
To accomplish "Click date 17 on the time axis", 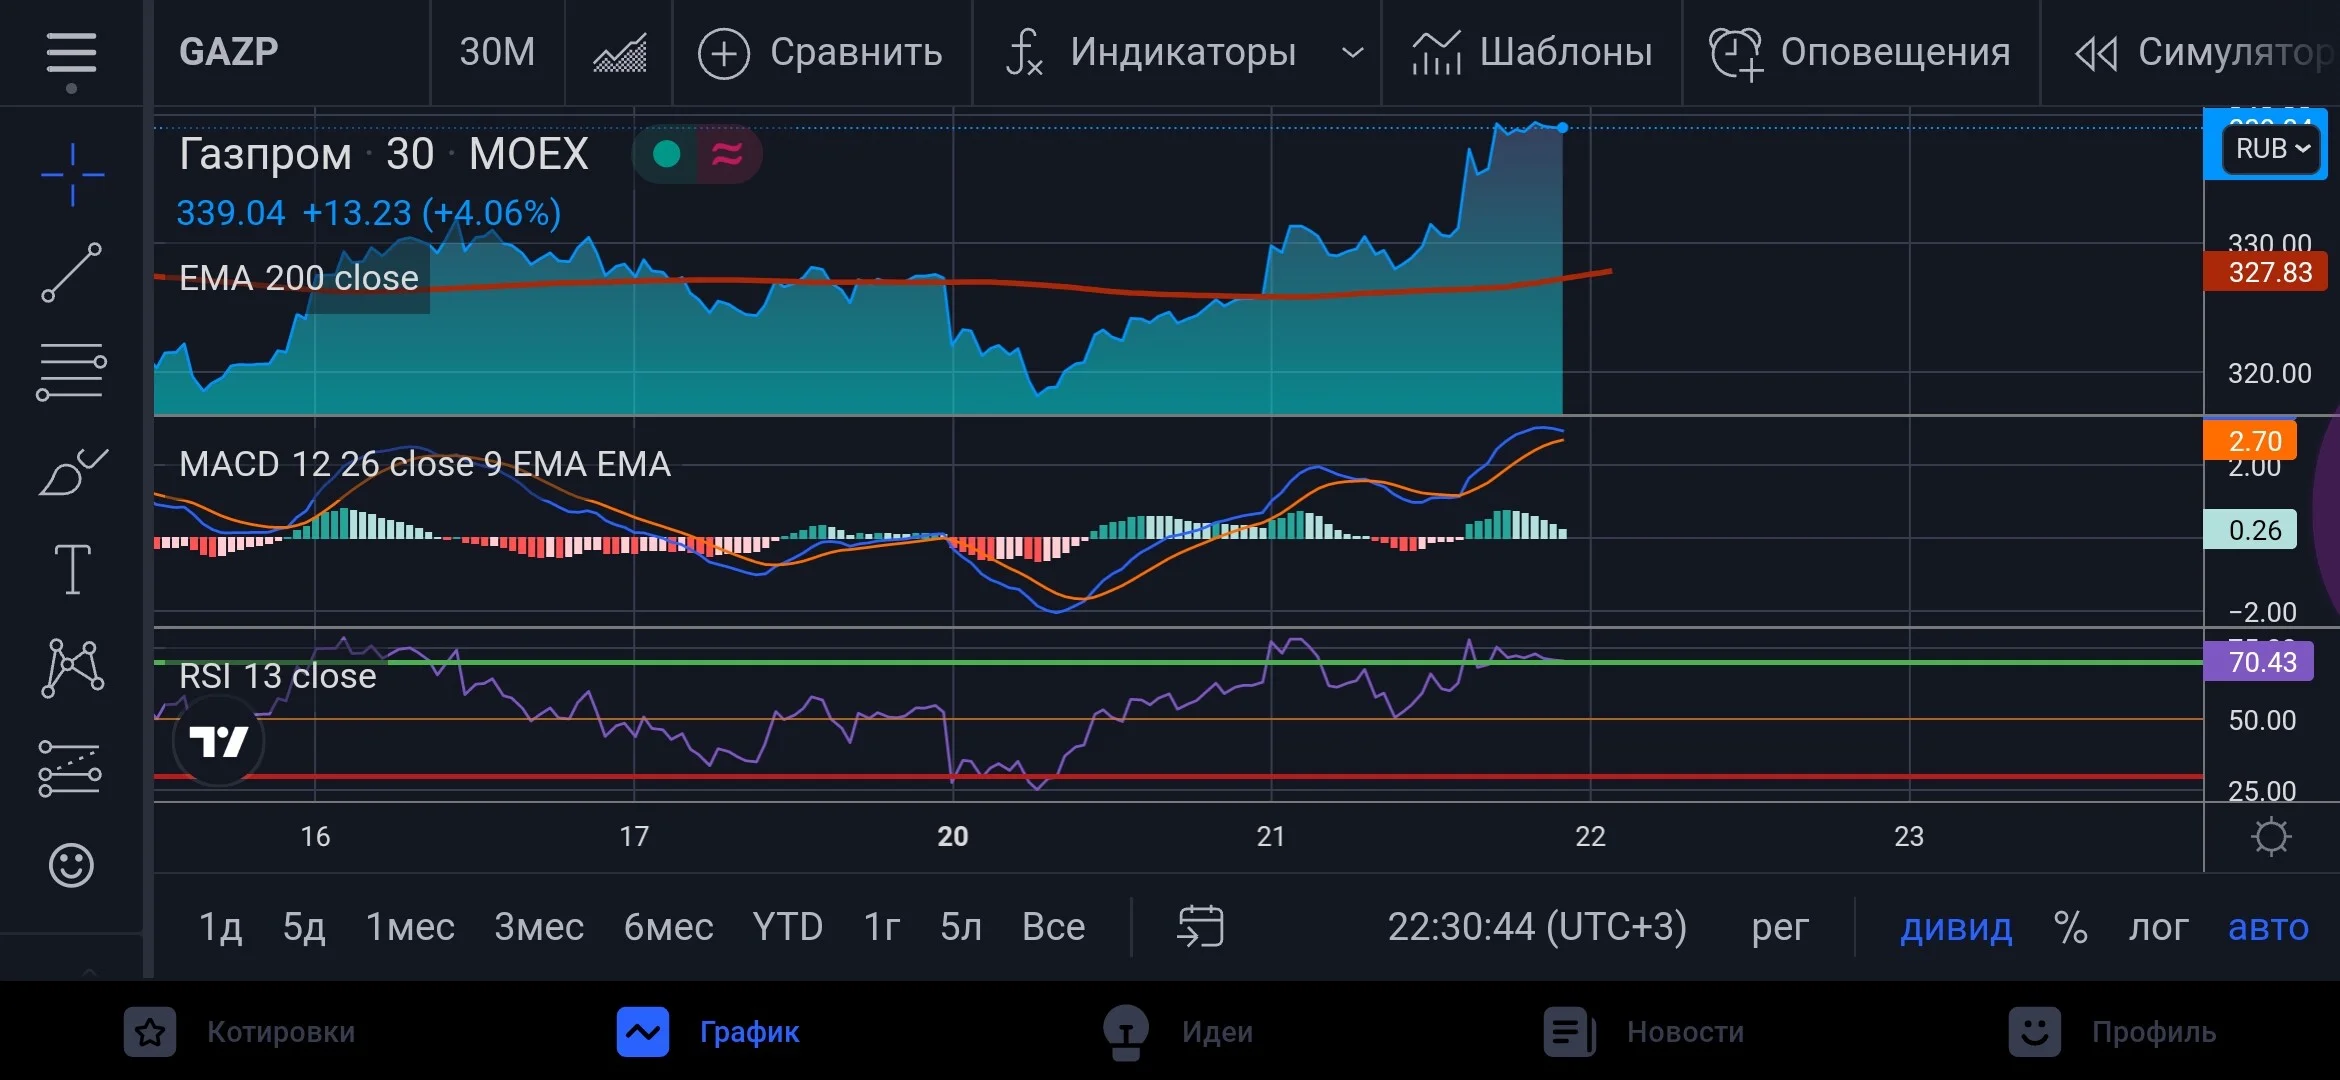I will click(x=634, y=837).
